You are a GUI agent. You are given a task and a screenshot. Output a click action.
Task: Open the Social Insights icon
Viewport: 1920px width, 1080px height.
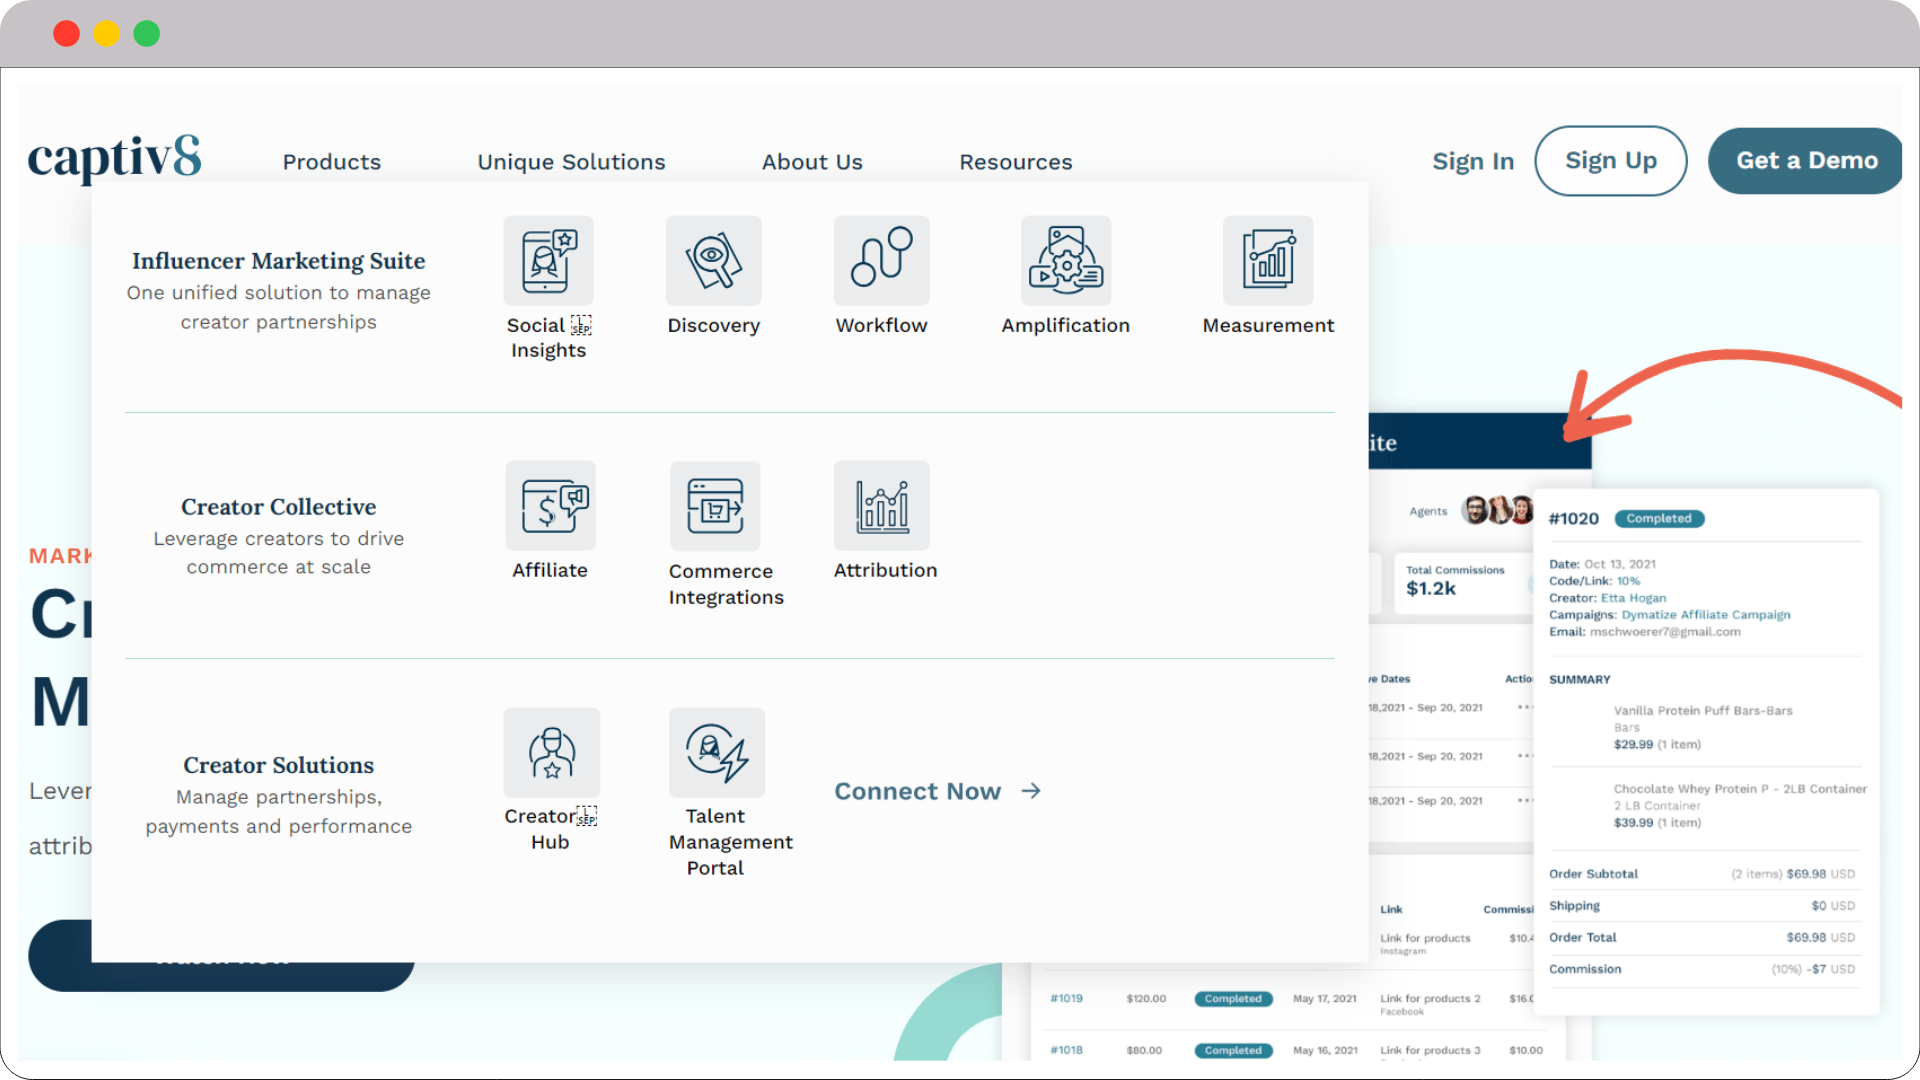click(x=548, y=260)
